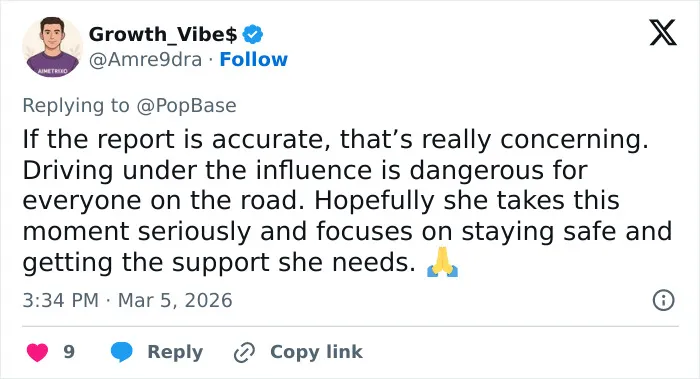Screen dimensions: 700x379
Task: Click the Mar 5, 2026 date
Action: point(175,300)
